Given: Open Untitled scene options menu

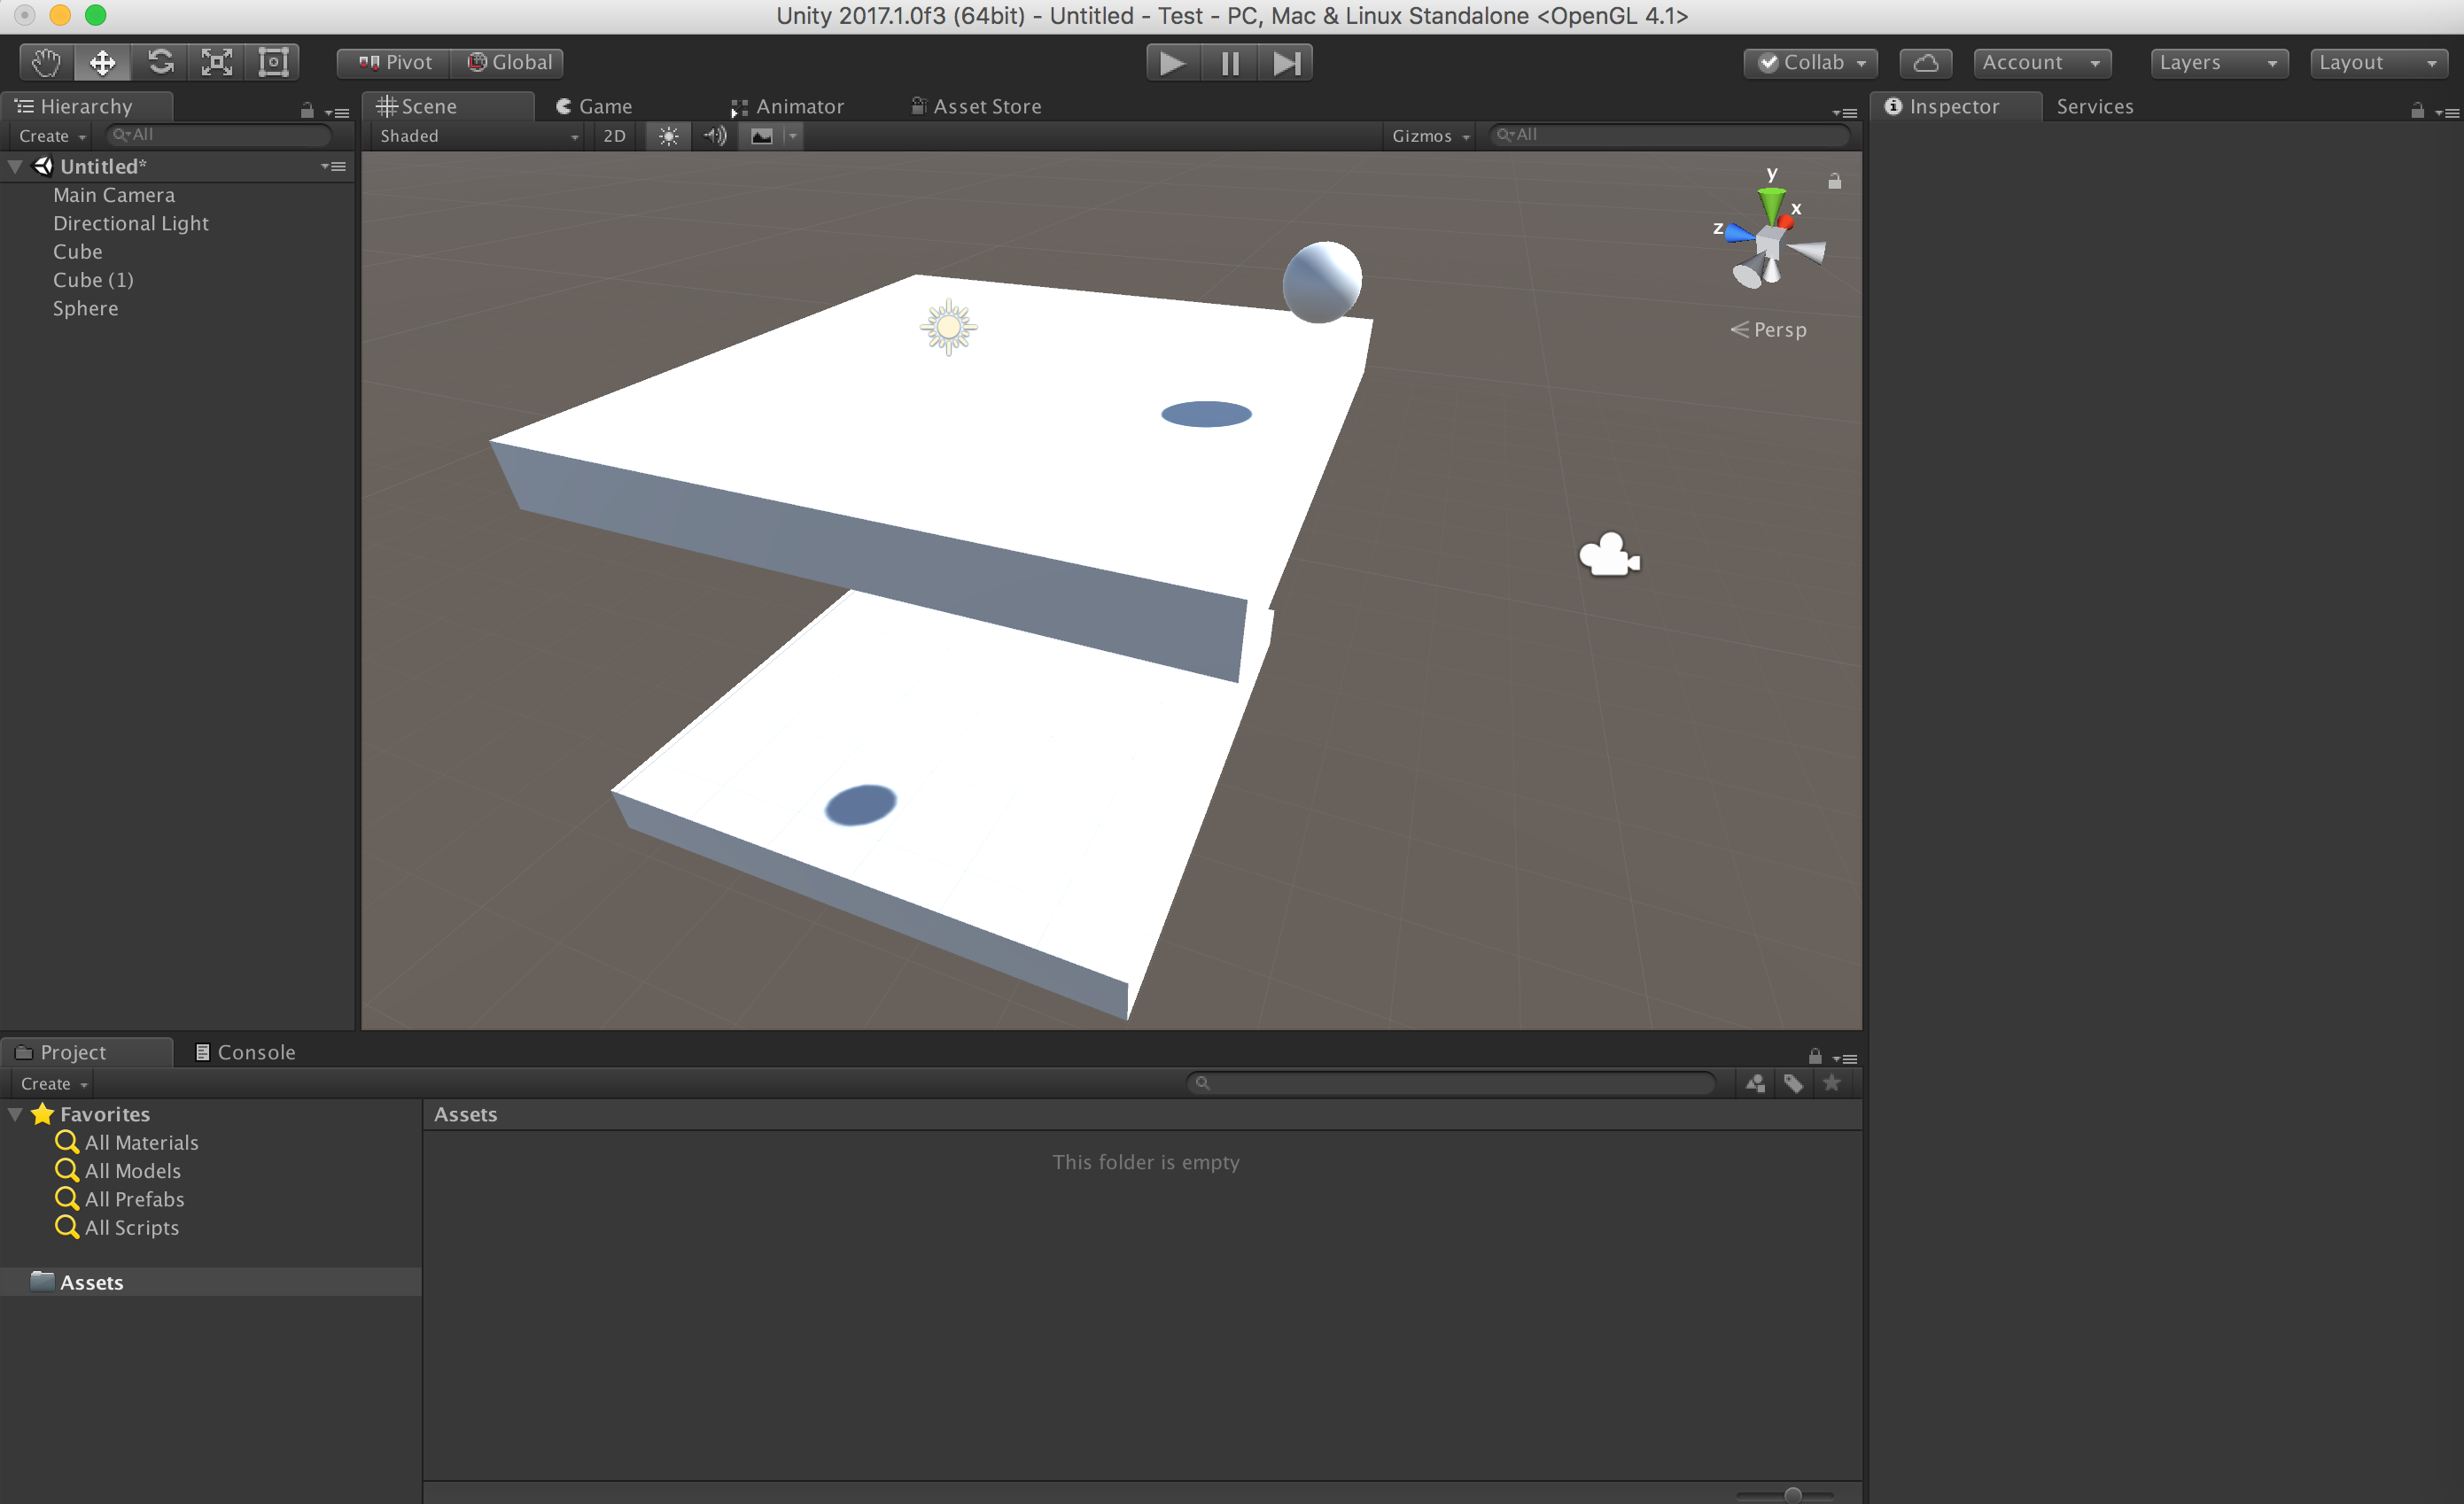Looking at the screenshot, I should point(335,166).
